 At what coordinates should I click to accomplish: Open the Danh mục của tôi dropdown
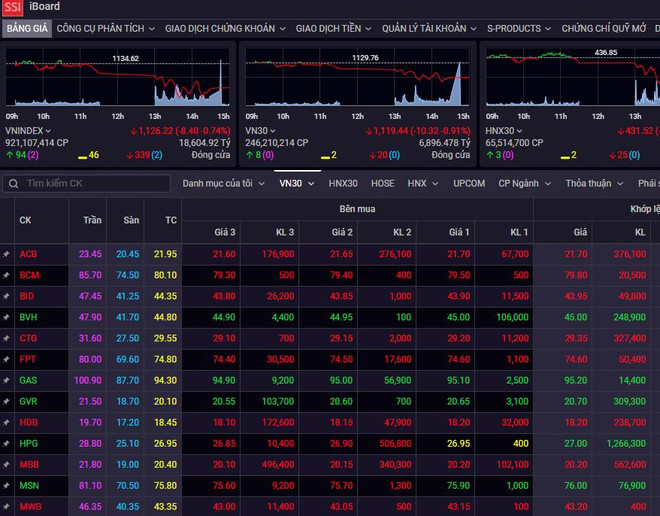(x=223, y=184)
